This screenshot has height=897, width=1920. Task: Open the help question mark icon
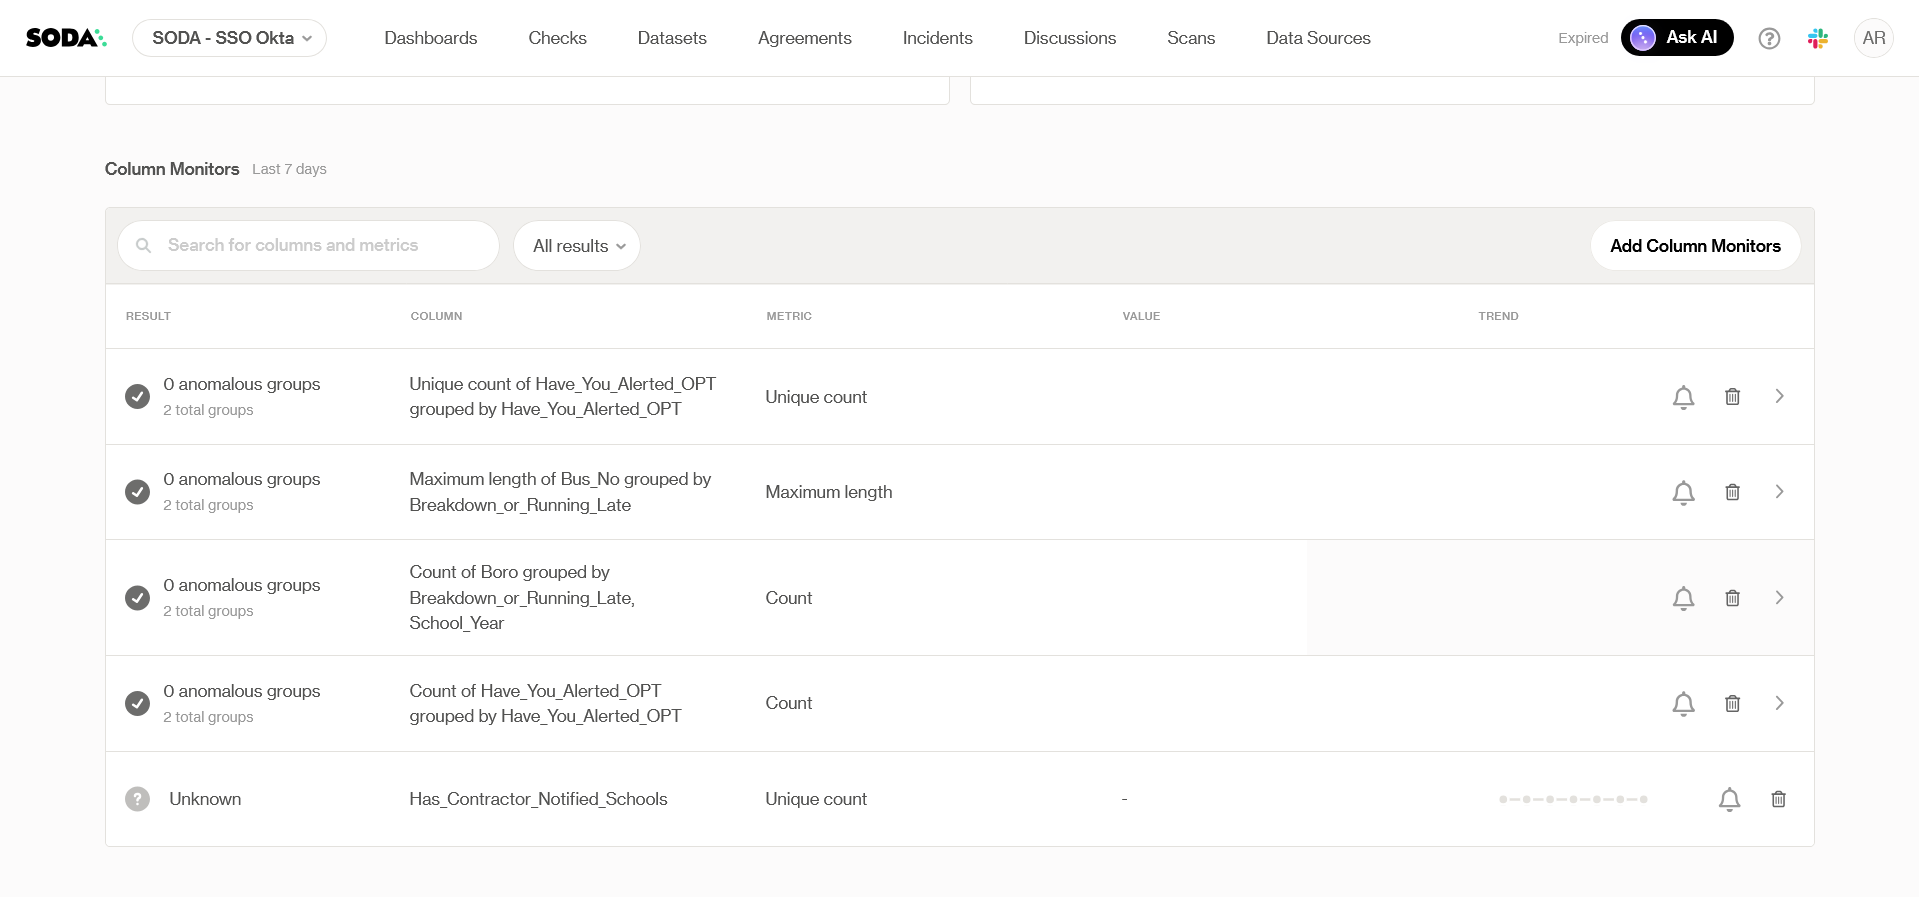[1769, 38]
